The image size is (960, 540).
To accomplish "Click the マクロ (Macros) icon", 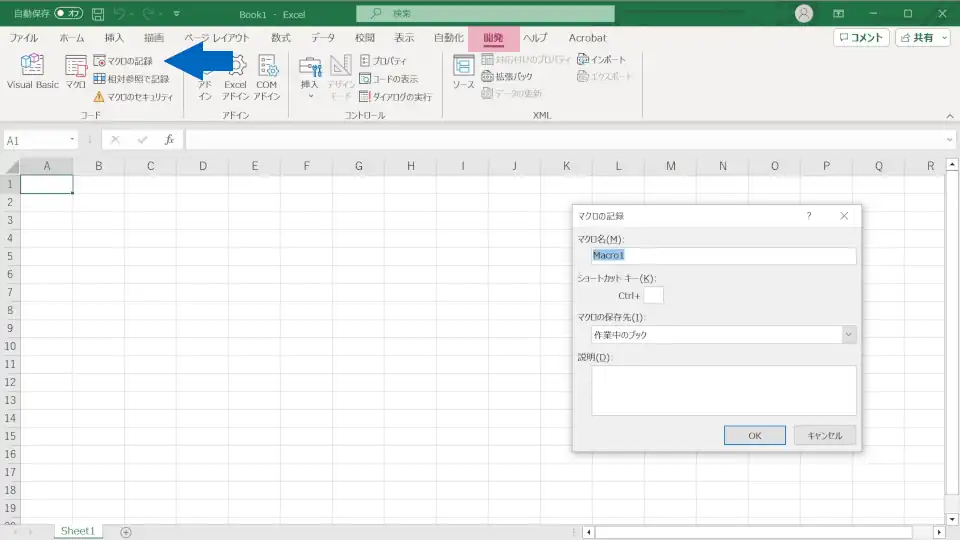I will pos(76,72).
